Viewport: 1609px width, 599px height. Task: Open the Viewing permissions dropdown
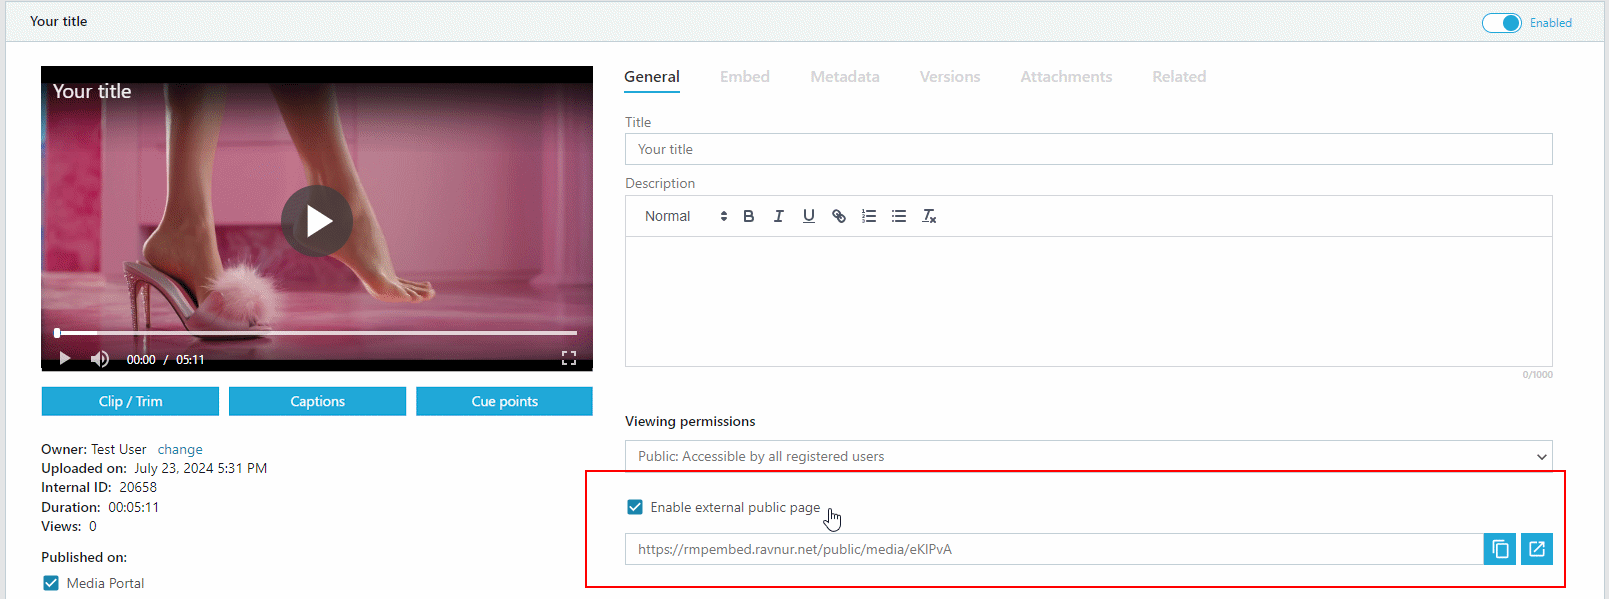point(1088,456)
